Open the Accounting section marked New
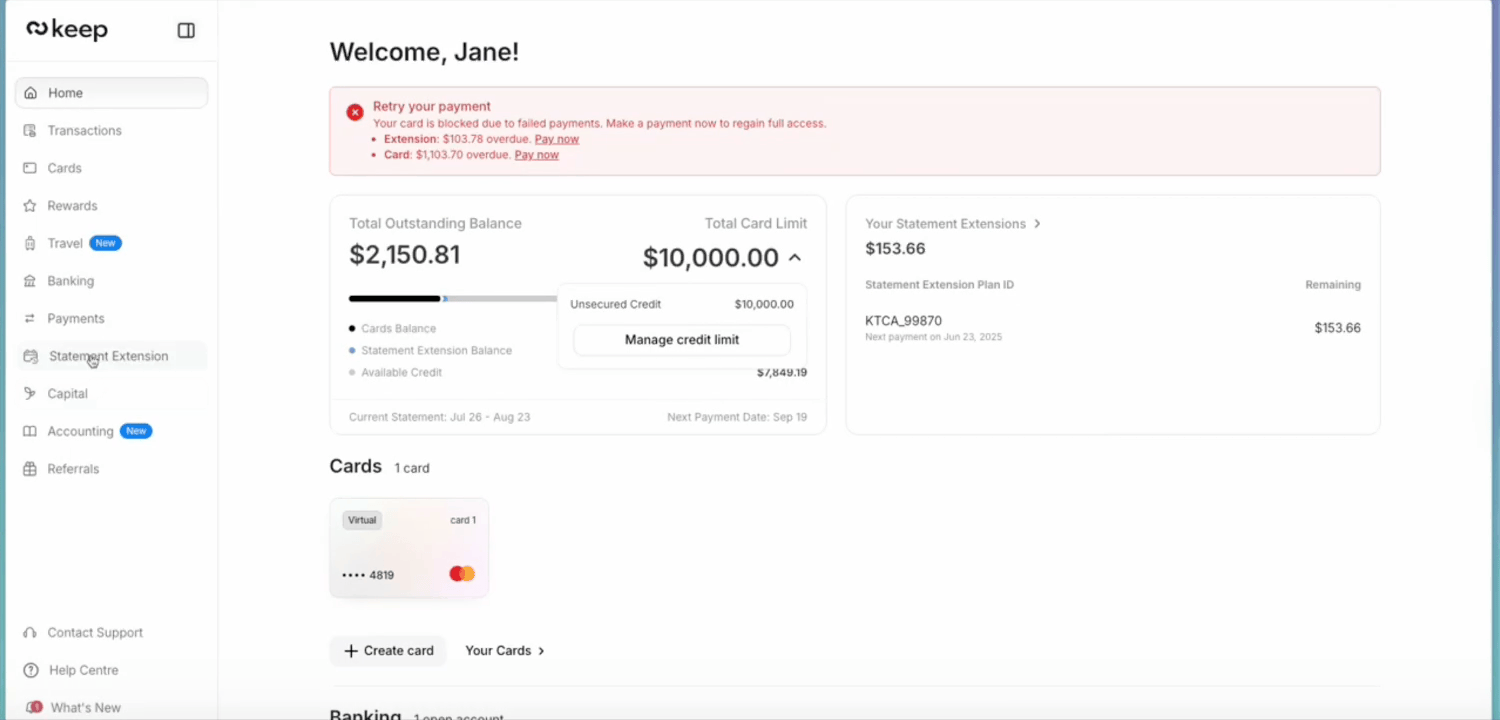Image resolution: width=1500 pixels, height=720 pixels. pos(80,431)
